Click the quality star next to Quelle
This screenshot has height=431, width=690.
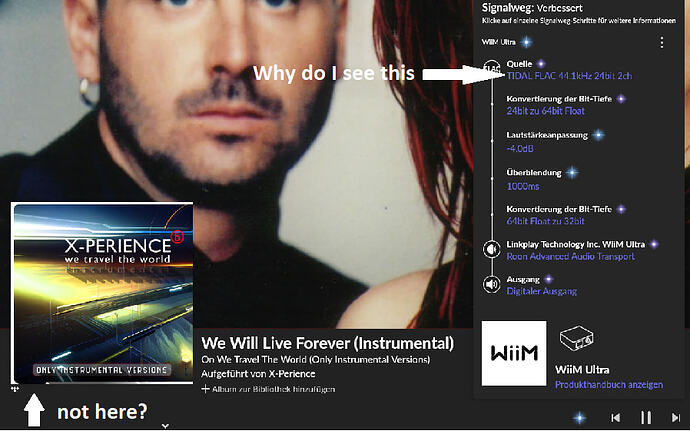[541, 64]
